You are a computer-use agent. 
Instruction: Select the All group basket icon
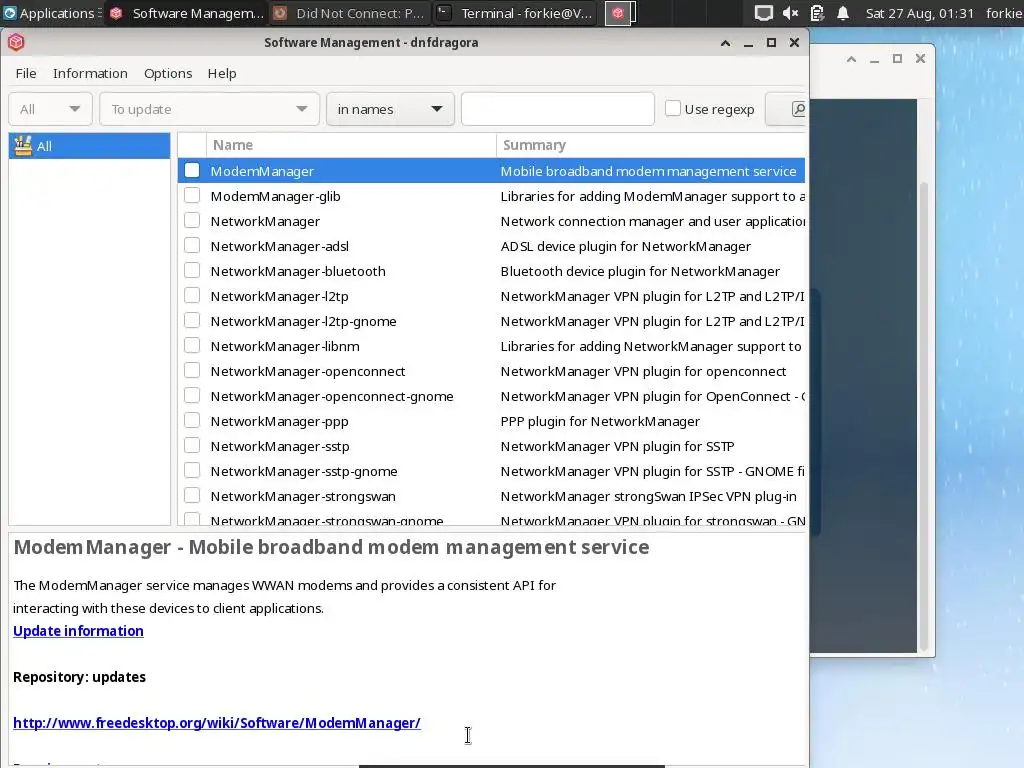pyautogui.click(x=23, y=146)
